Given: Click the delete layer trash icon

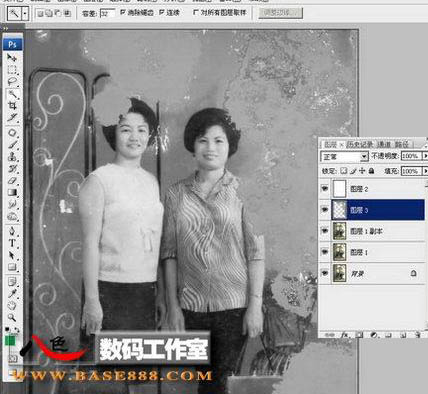Looking at the screenshot, I should (417, 334).
